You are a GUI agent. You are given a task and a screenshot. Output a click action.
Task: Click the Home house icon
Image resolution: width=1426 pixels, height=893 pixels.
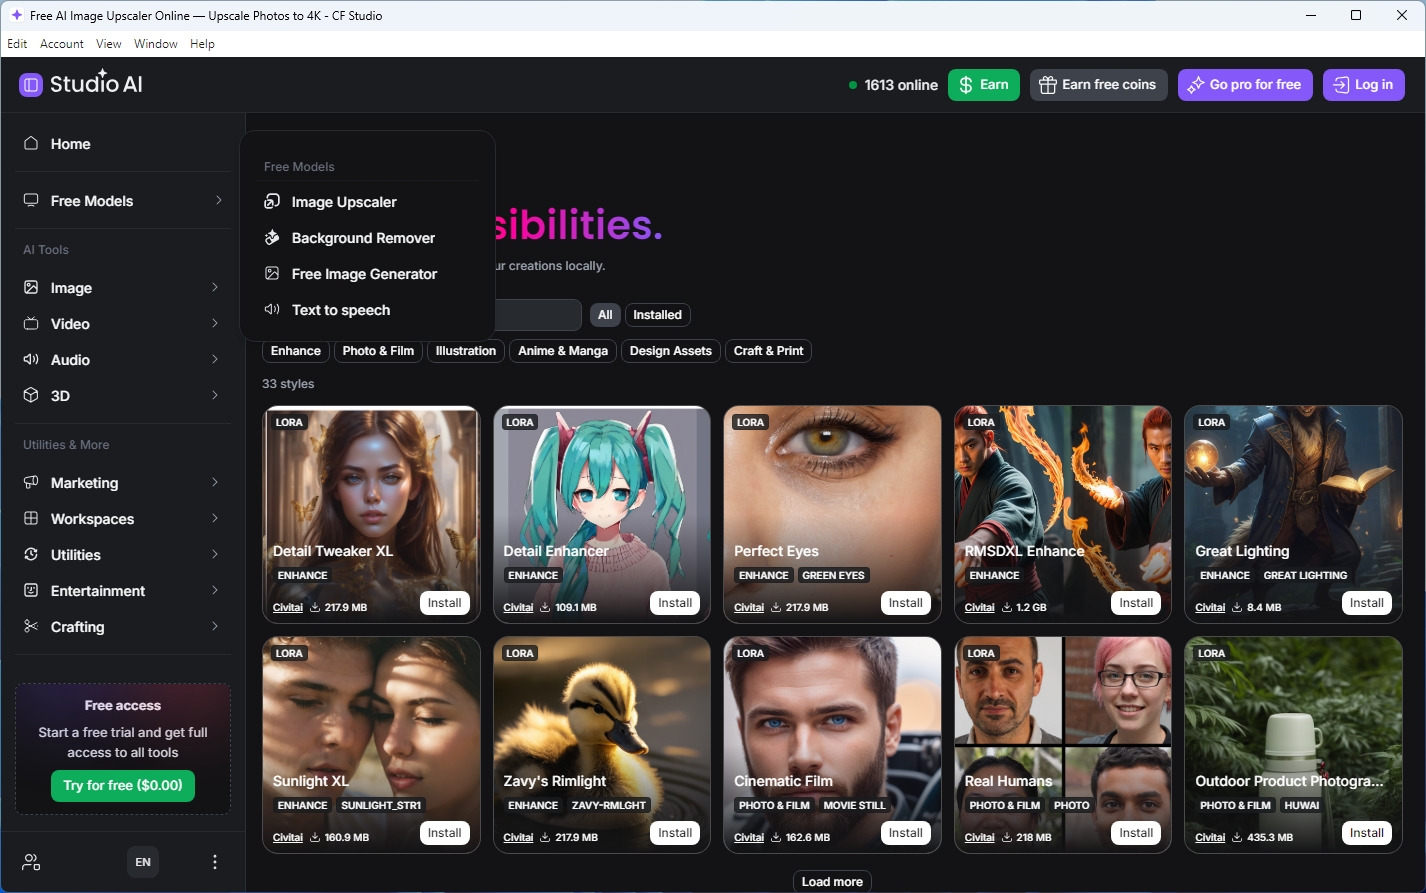(x=31, y=143)
